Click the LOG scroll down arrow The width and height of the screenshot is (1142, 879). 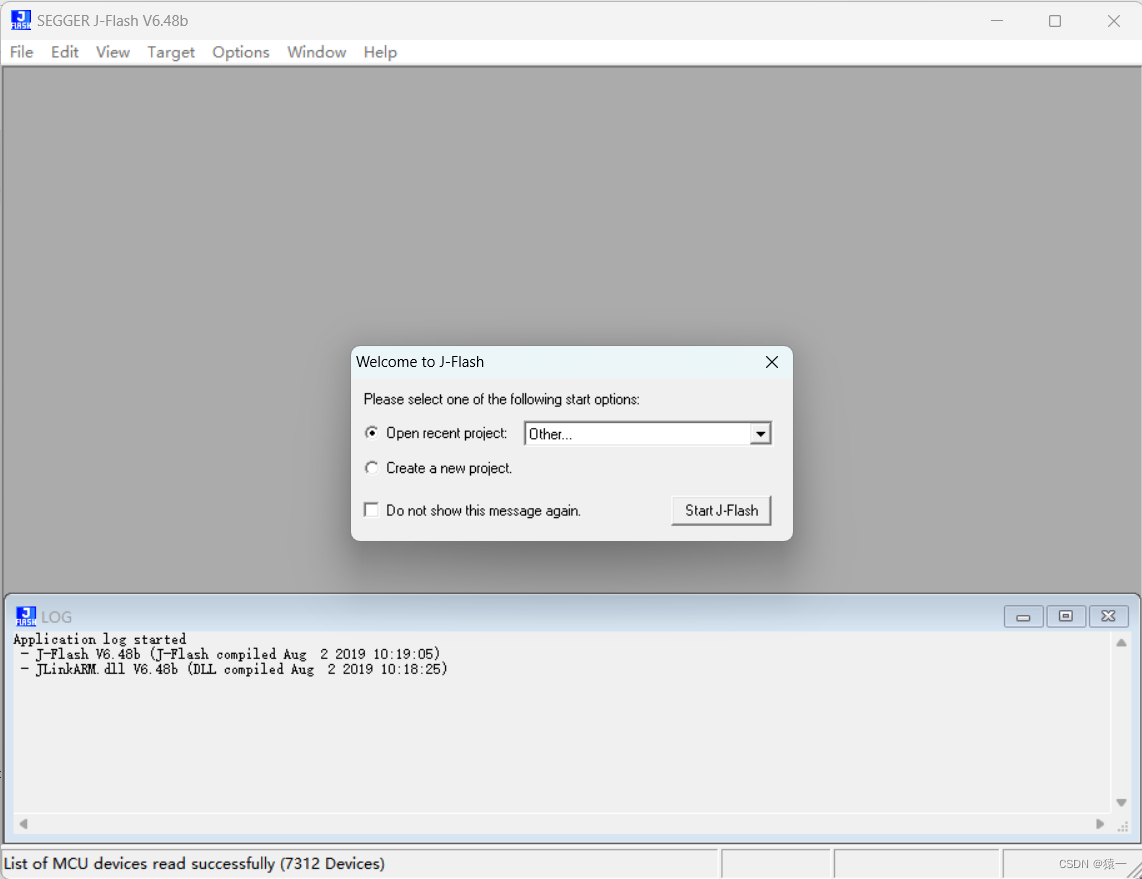click(1122, 803)
